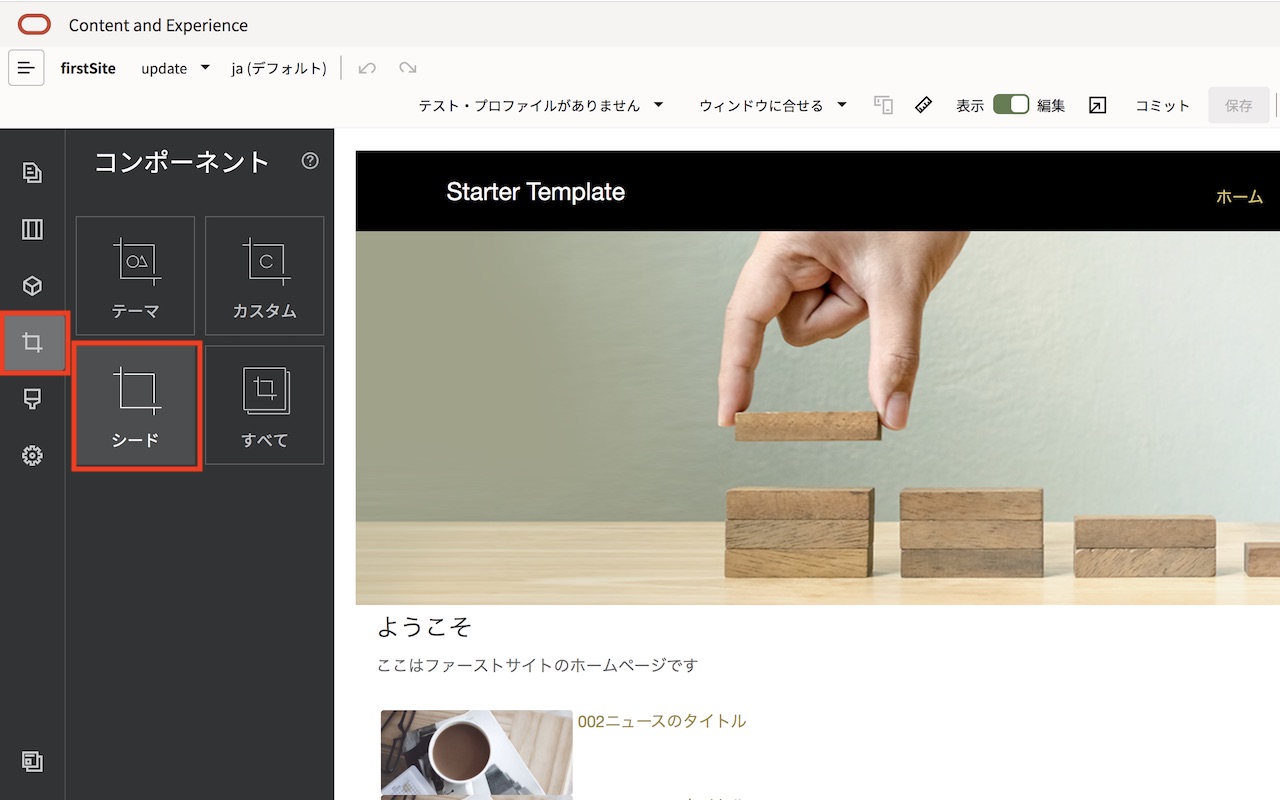Open the content panel from the sidebar

[33, 285]
